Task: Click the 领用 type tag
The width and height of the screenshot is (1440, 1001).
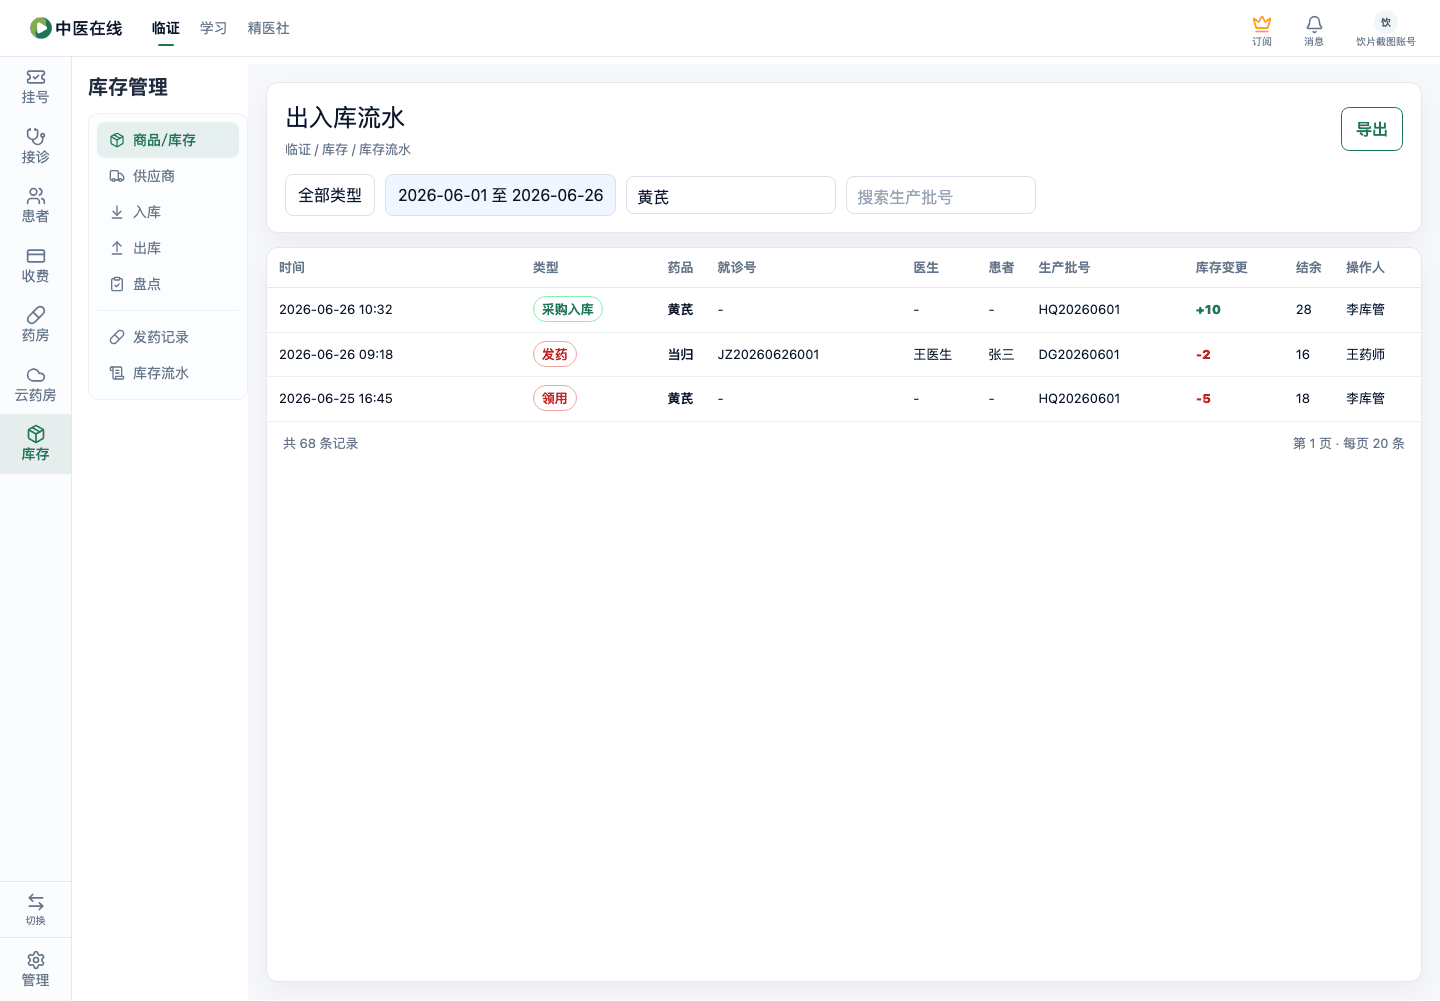Action: click(x=555, y=398)
